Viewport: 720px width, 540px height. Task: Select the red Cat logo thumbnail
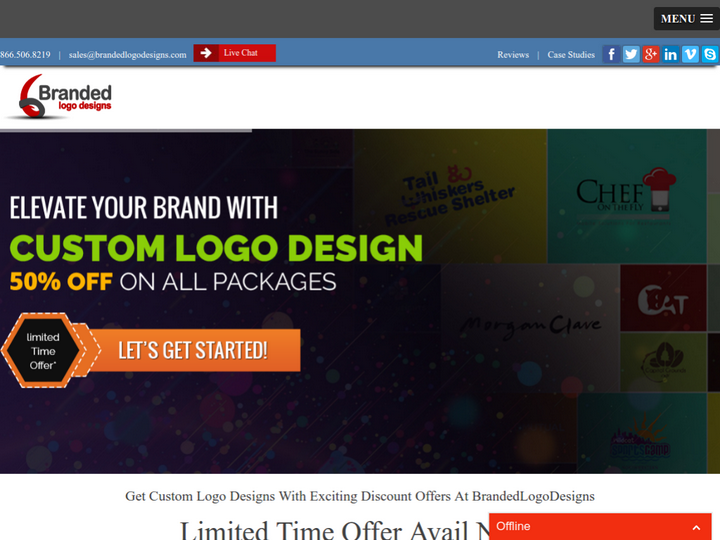[663, 298]
